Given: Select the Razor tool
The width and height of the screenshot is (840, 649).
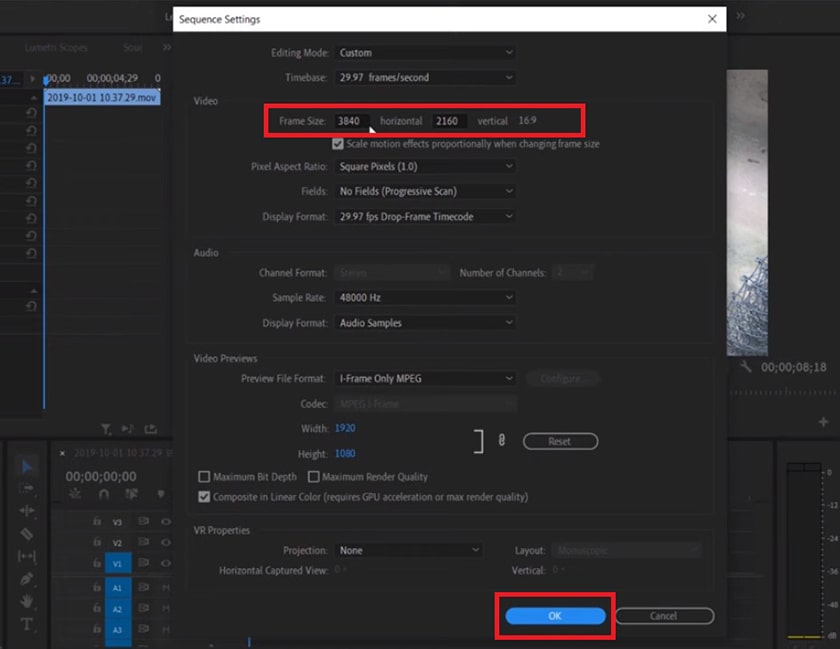Looking at the screenshot, I should (x=27, y=533).
